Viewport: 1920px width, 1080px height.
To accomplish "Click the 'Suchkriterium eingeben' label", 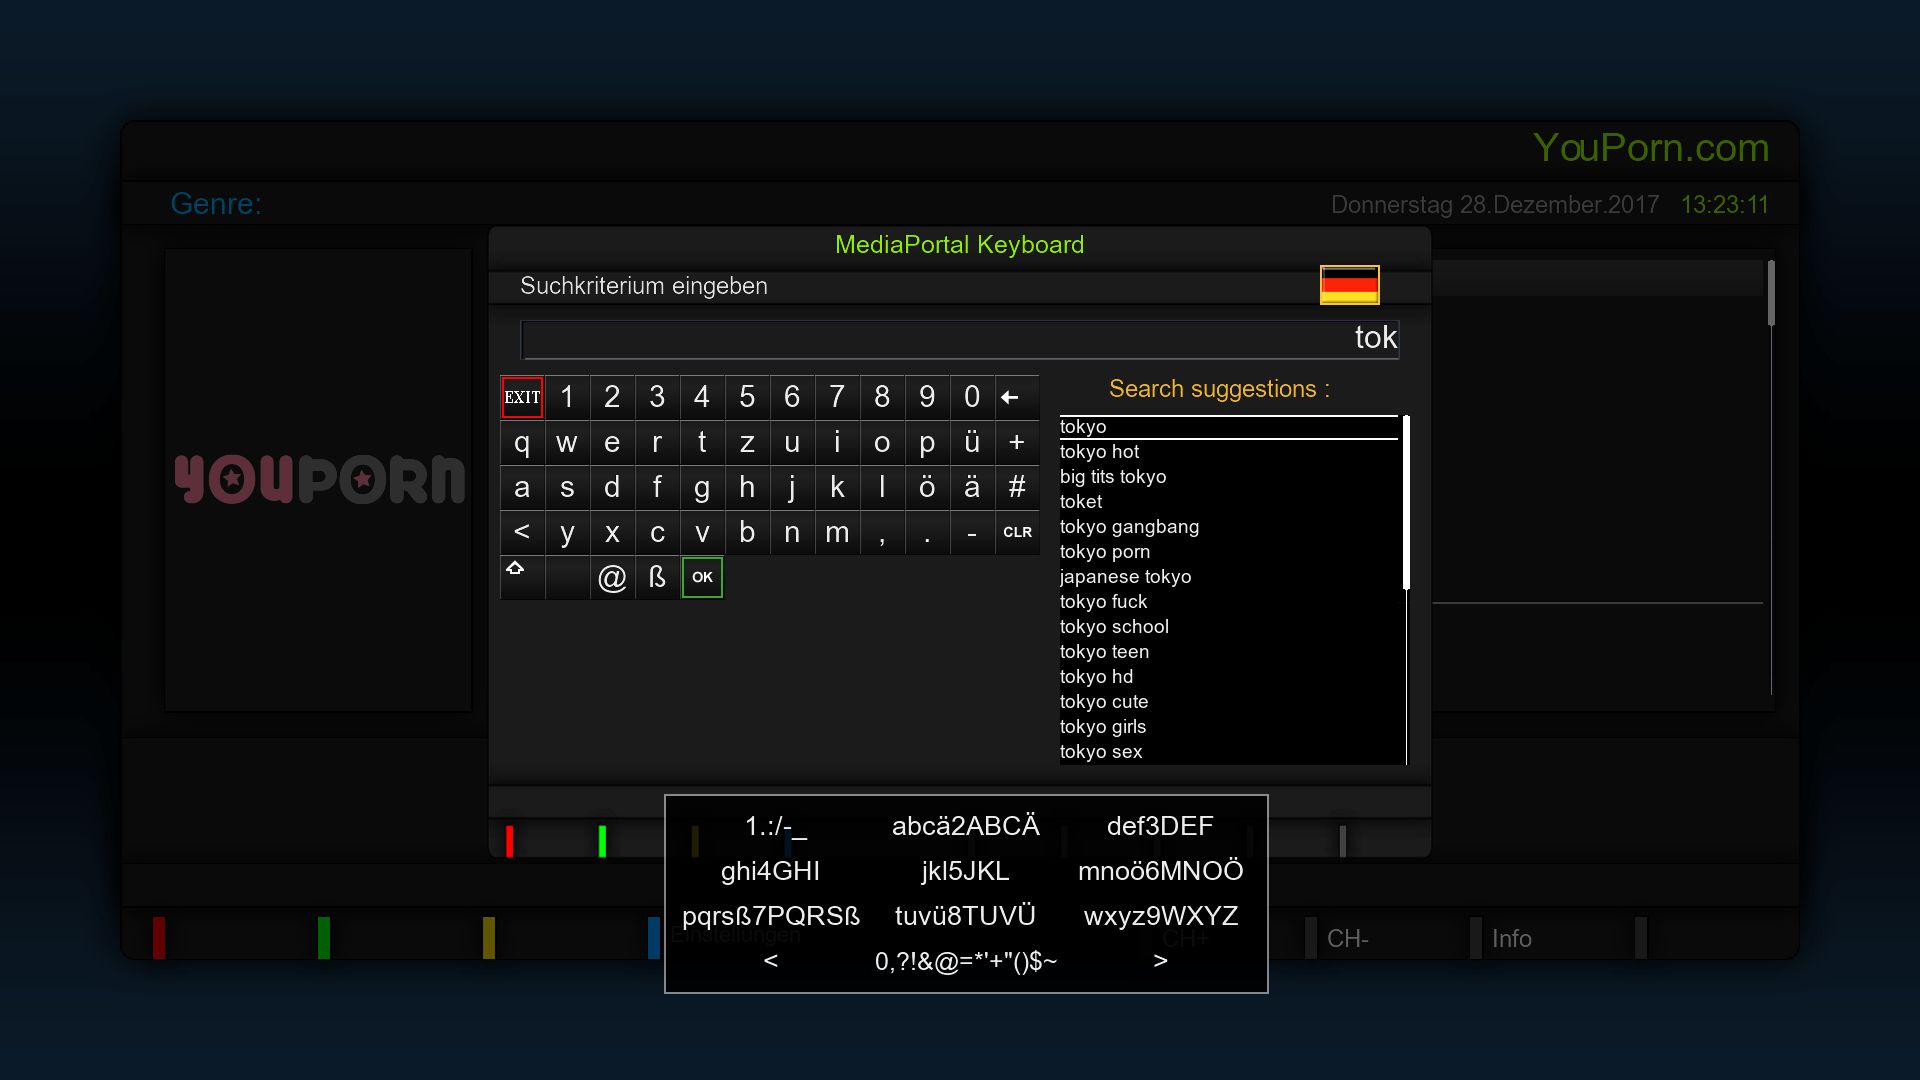I will (x=644, y=286).
